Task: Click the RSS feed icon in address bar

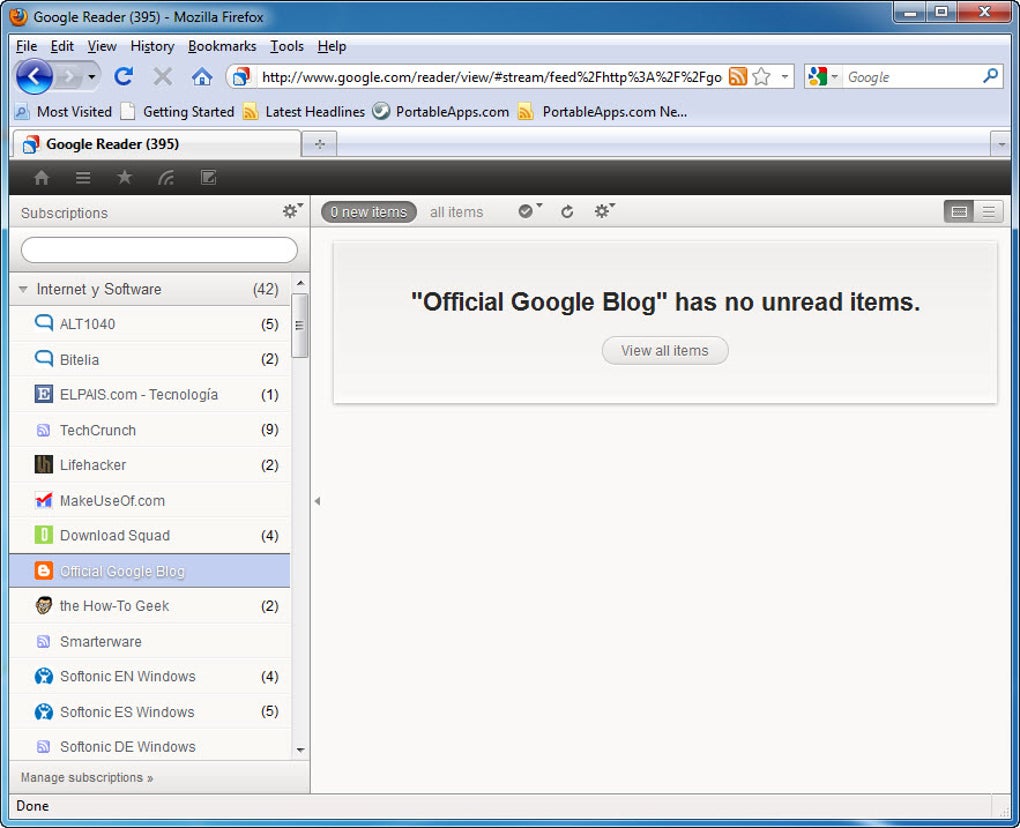Action: point(737,77)
